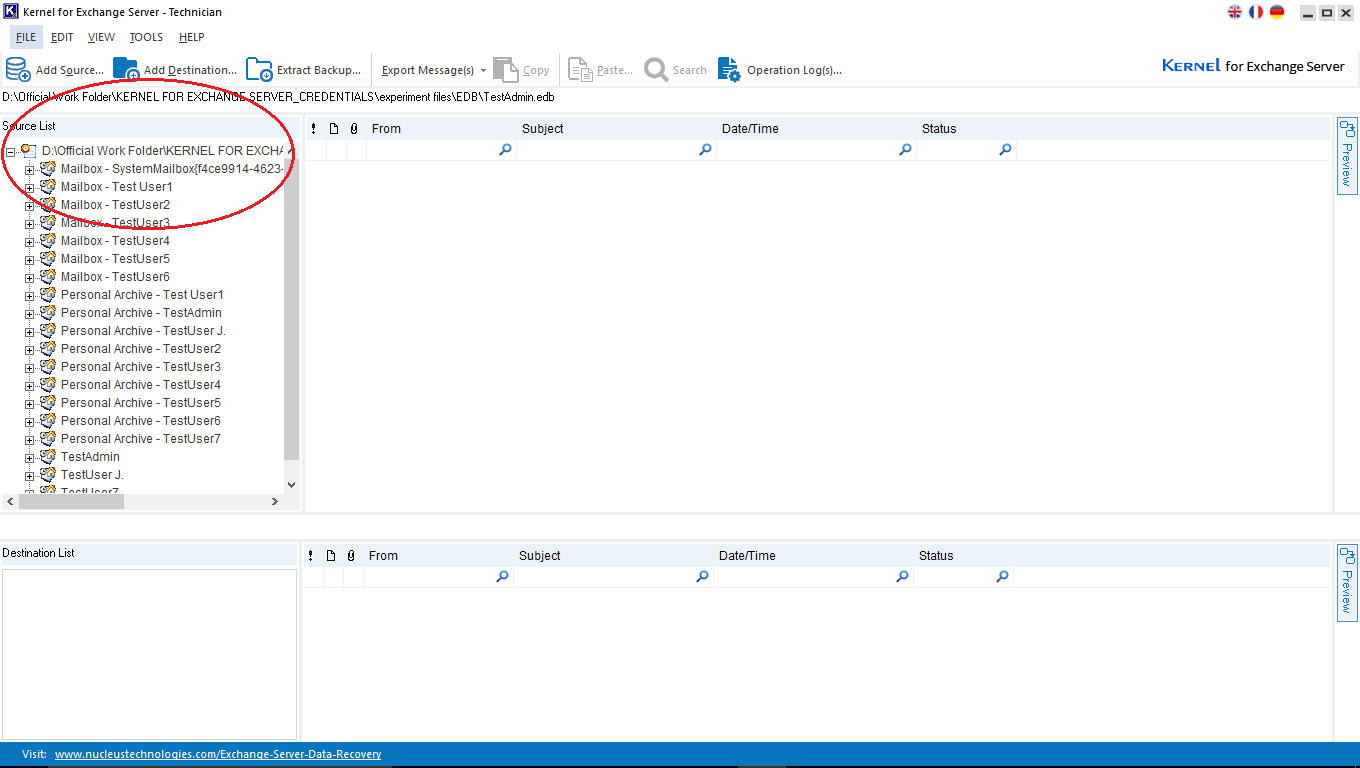The width and height of the screenshot is (1360, 768).
Task: Expand Mailbox - Test User1 node
Action: pyautogui.click(x=29, y=188)
